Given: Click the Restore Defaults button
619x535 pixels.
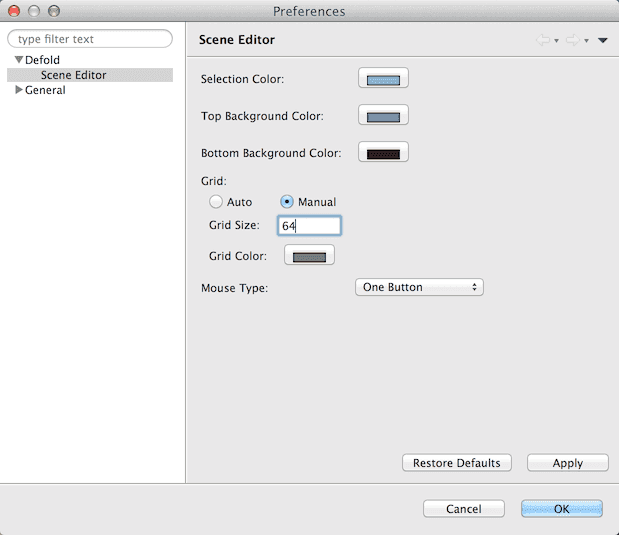Looking at the screenshot, I should click(456, 463).
